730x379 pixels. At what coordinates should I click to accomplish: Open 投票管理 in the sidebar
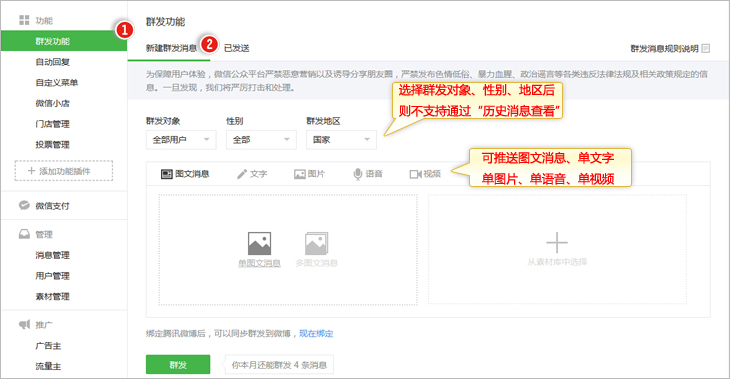pyautogui.click(x=53, y=144)
